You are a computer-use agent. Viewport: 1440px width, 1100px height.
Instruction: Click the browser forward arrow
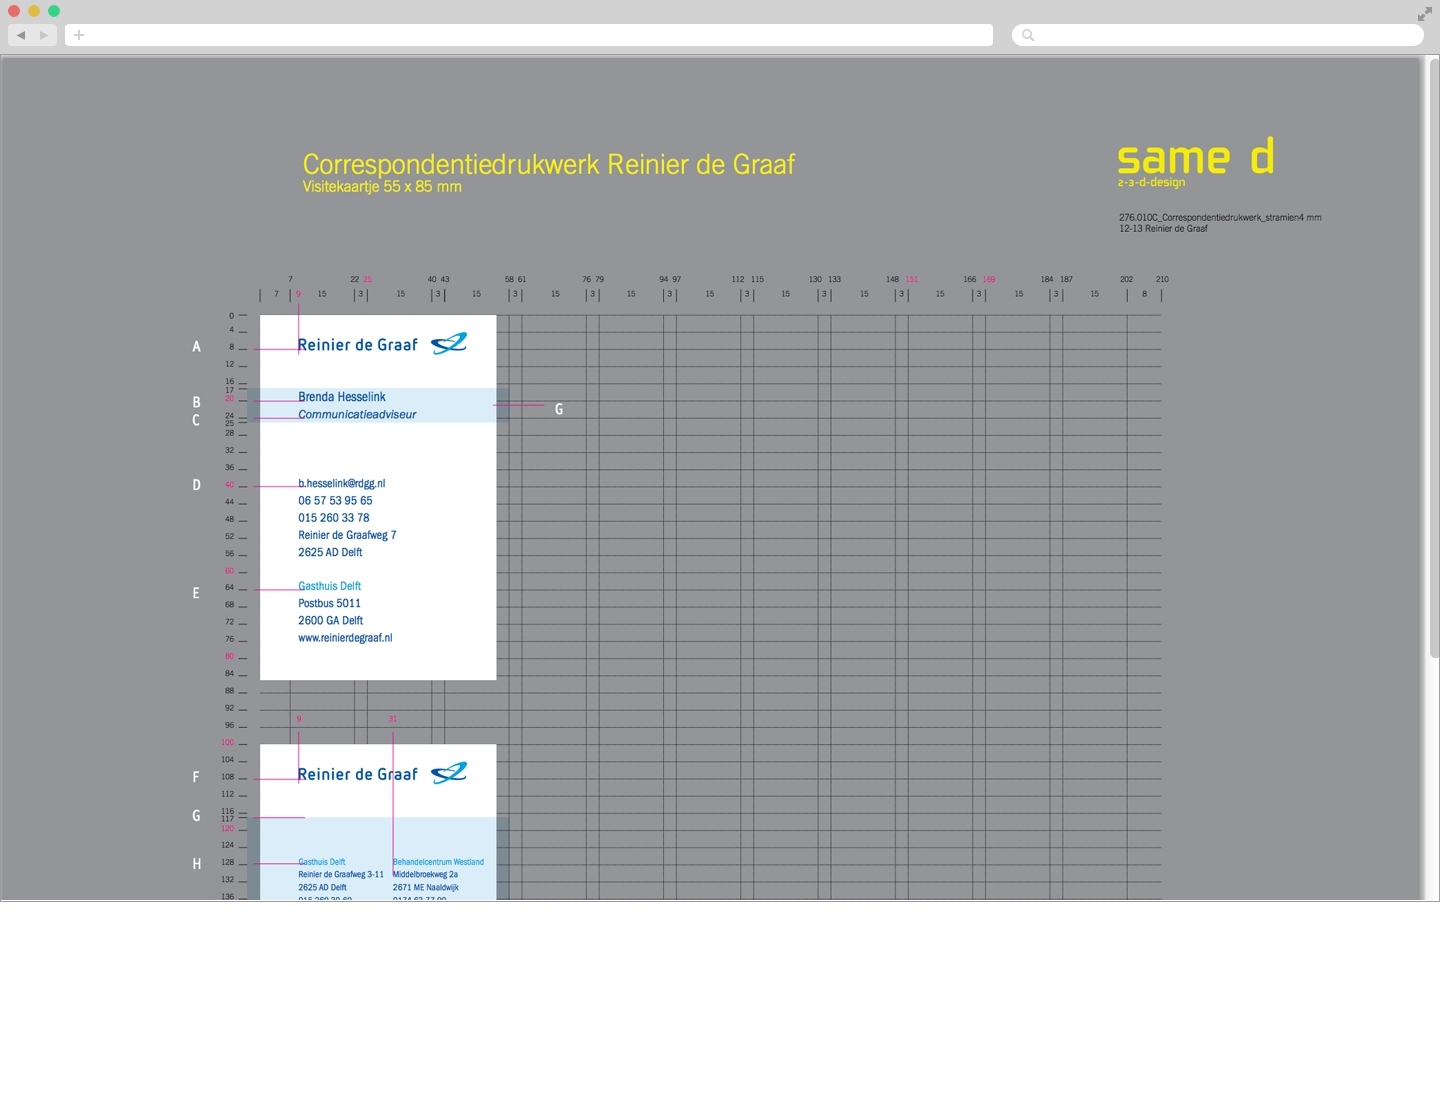(44, 35)
